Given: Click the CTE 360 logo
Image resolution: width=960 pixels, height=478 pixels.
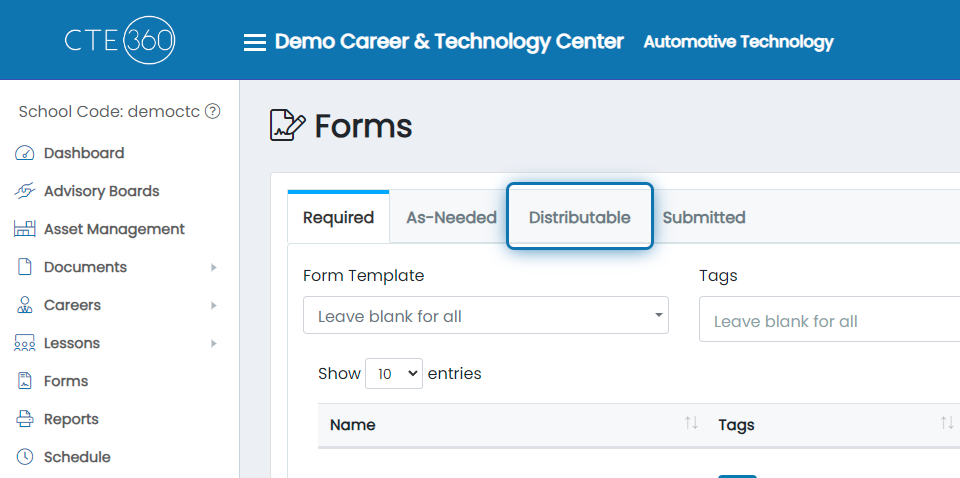Looking at the screenshot, I should 120,40.
